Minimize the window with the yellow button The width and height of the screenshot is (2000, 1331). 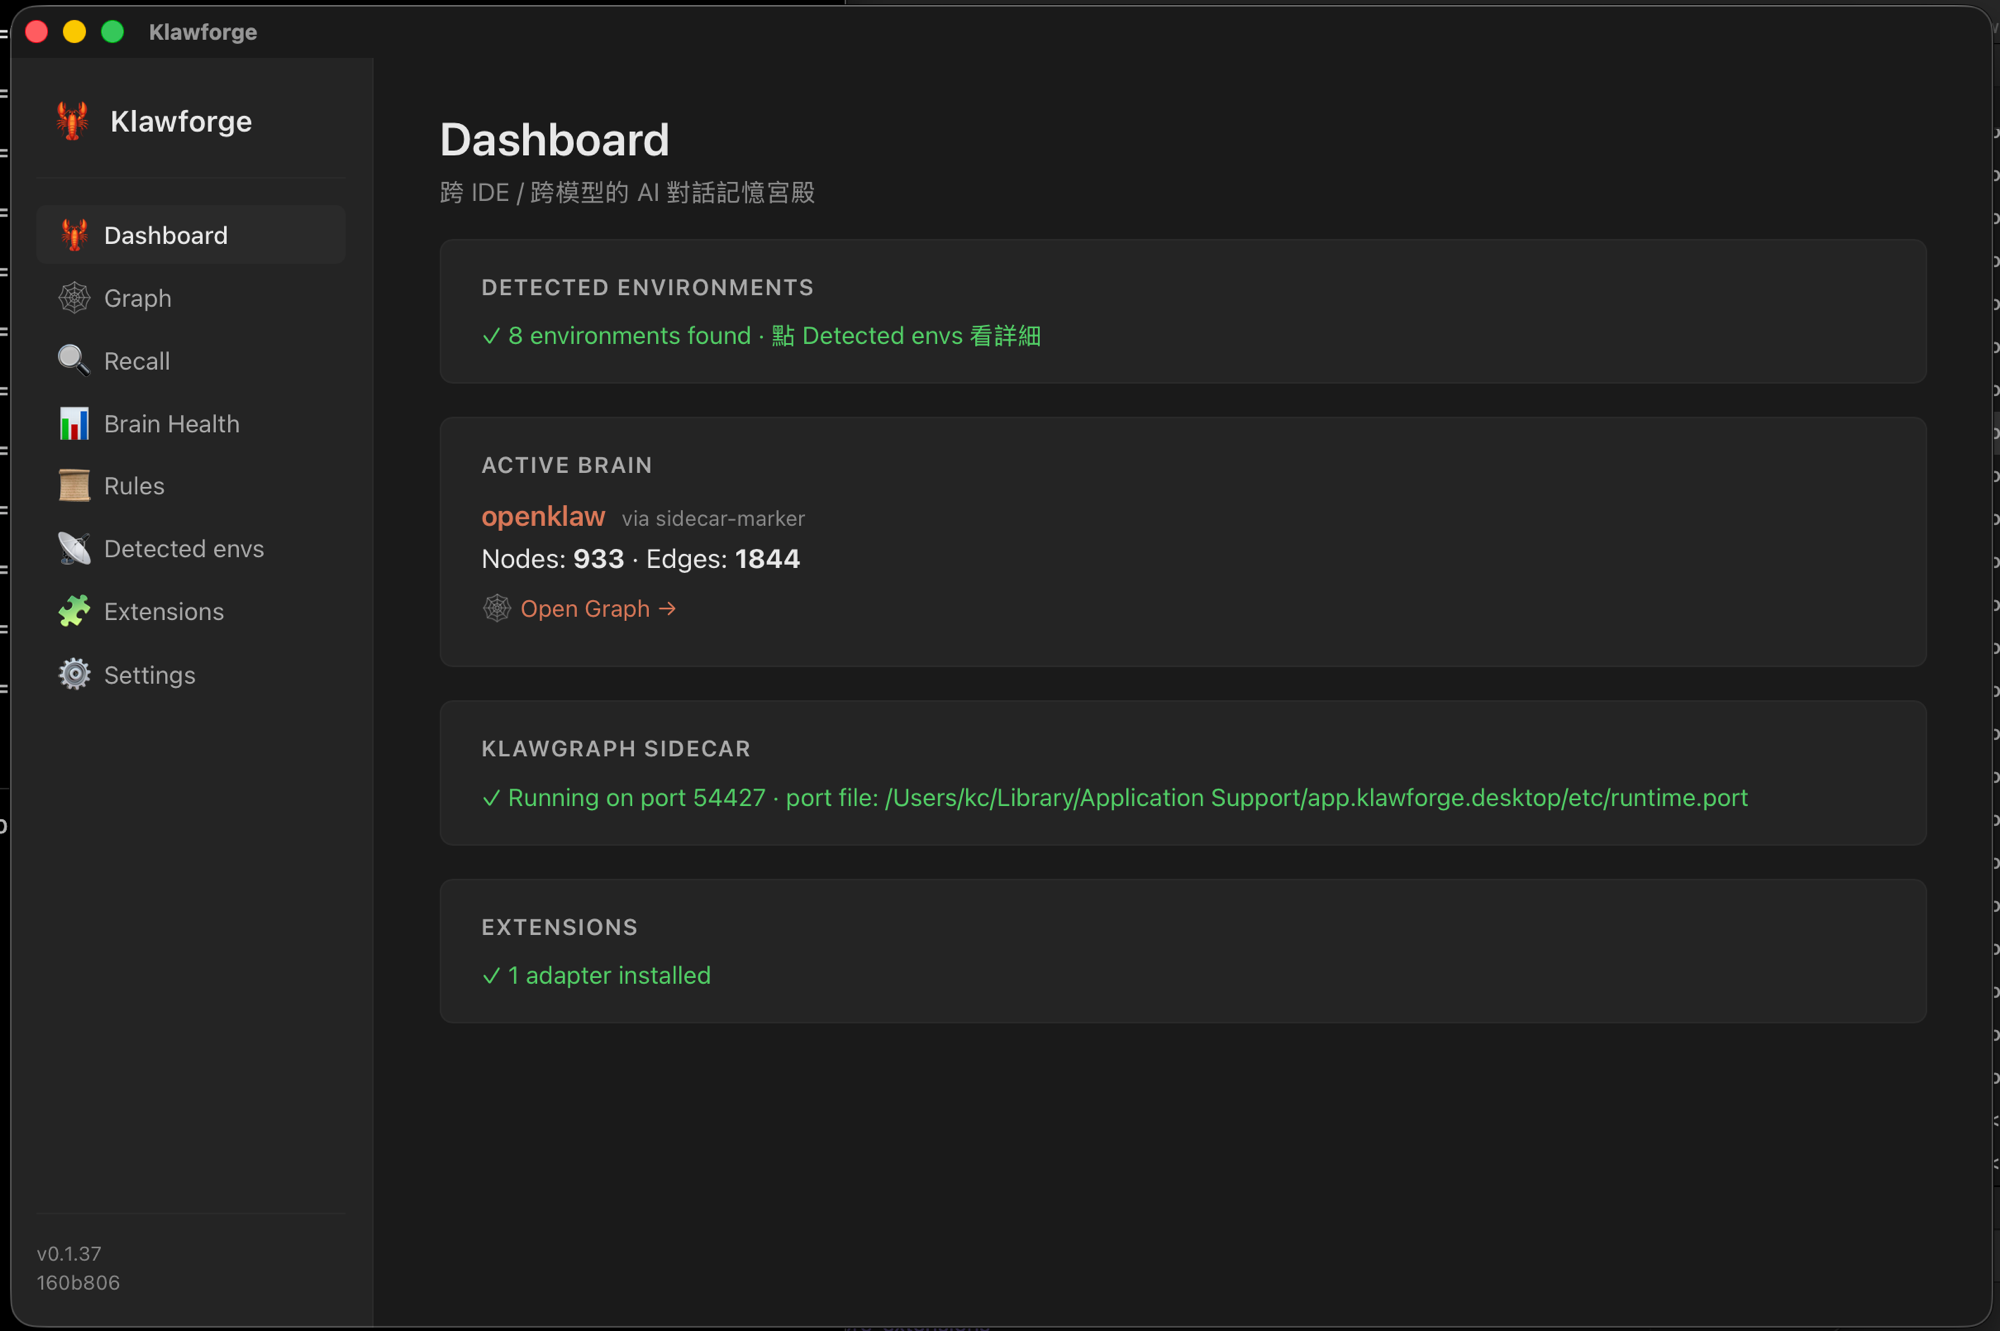[x=75, y=32]
